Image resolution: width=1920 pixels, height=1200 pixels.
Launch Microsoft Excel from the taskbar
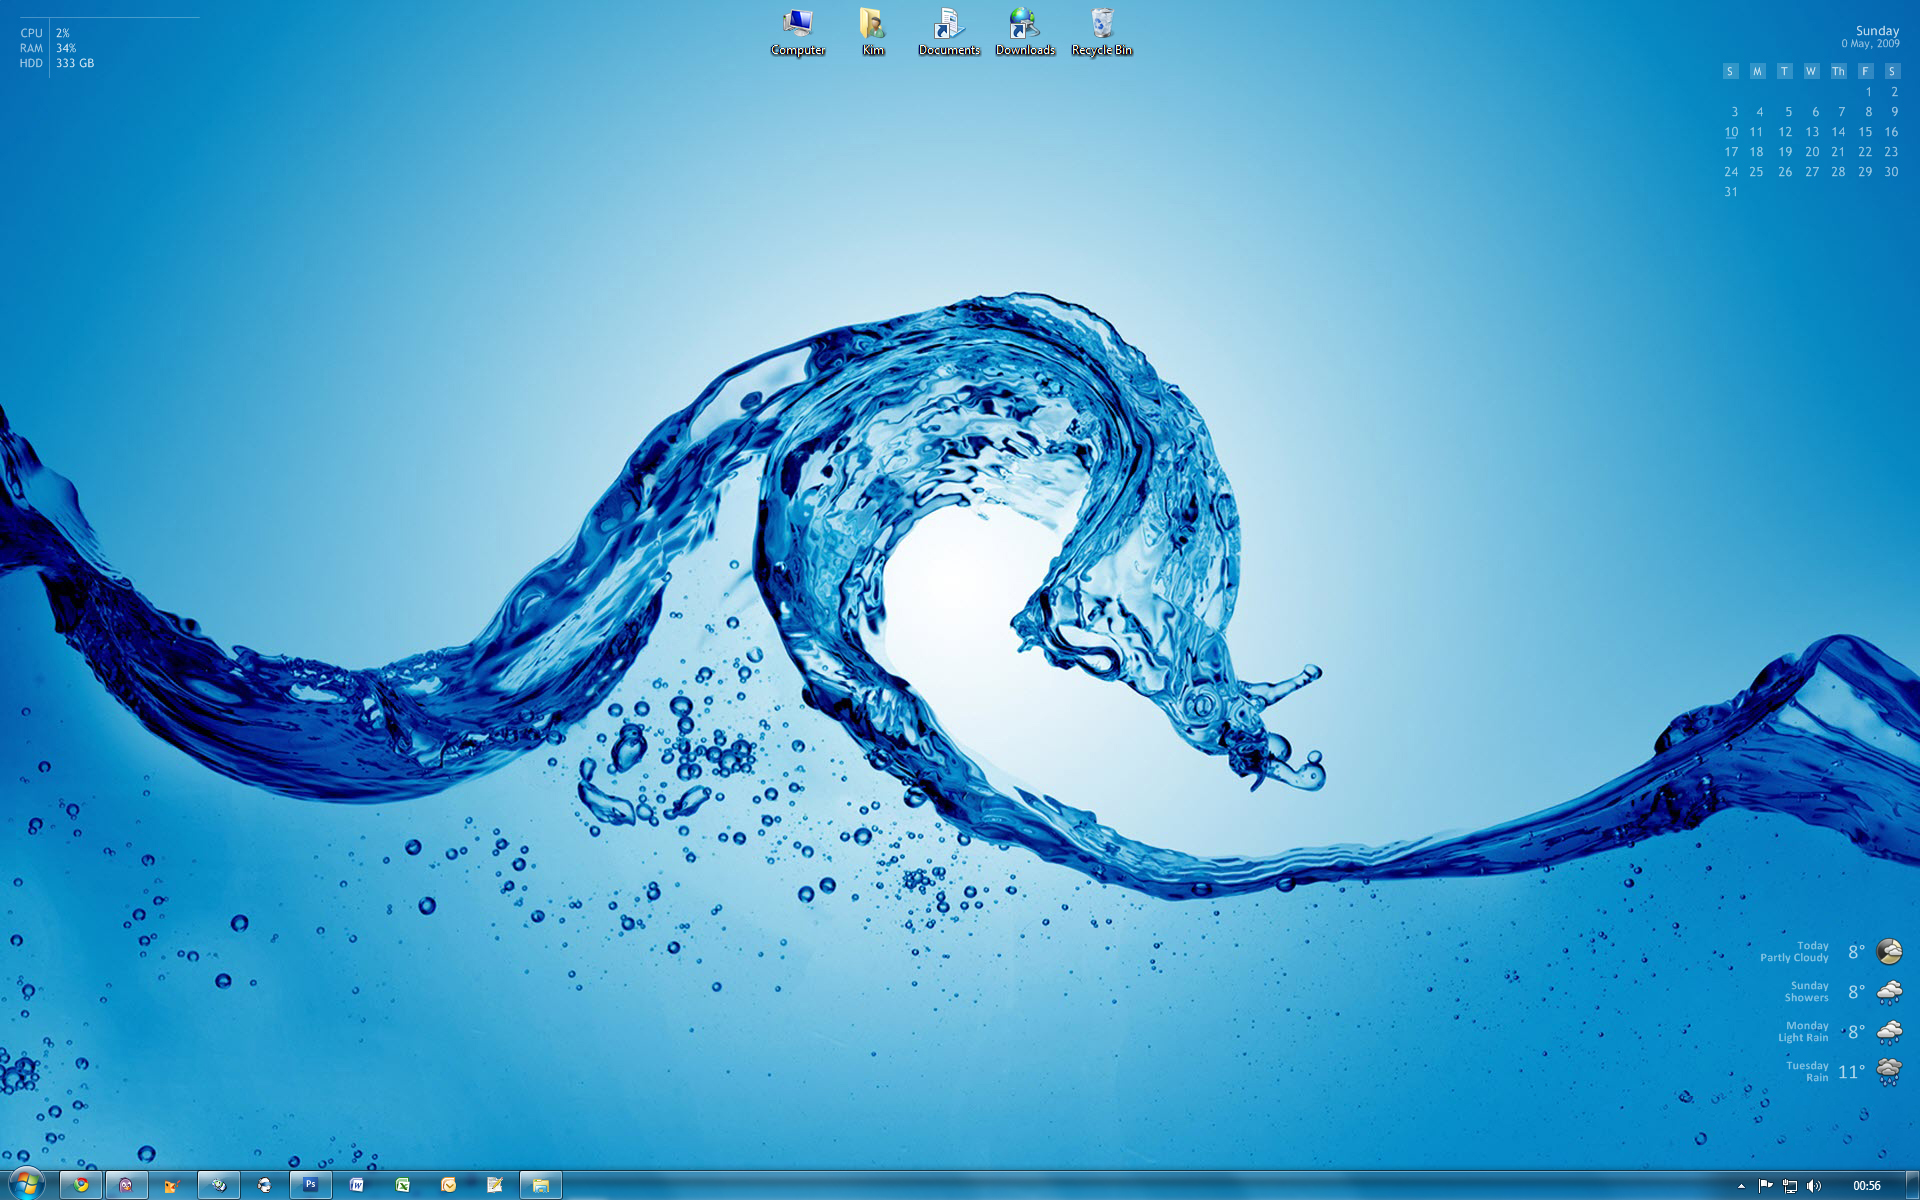(402, 1185)
